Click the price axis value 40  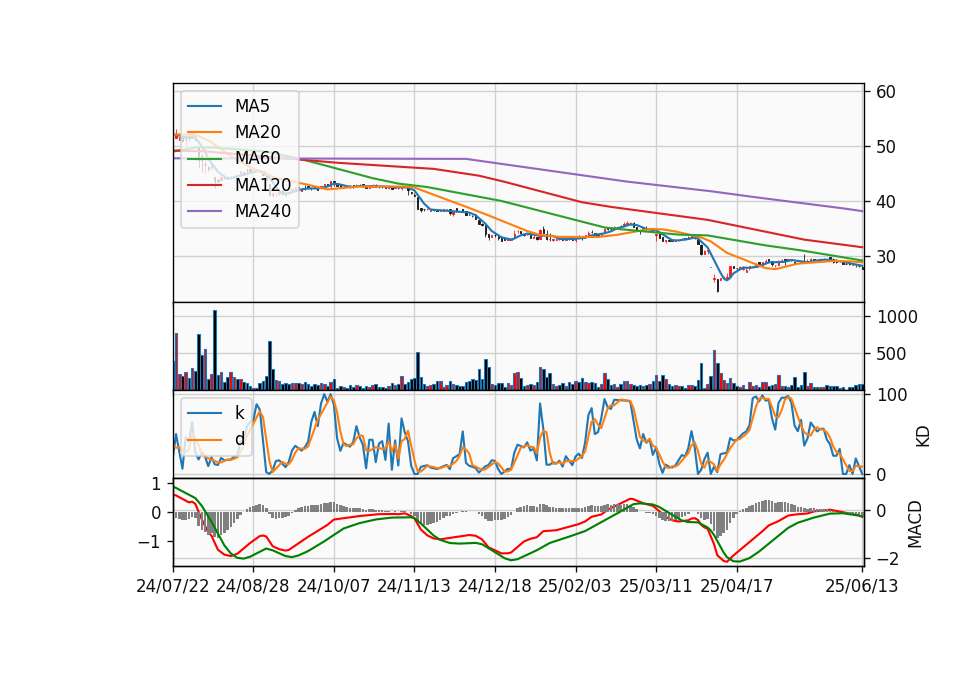pyautogui.click(x=886, y=201)
